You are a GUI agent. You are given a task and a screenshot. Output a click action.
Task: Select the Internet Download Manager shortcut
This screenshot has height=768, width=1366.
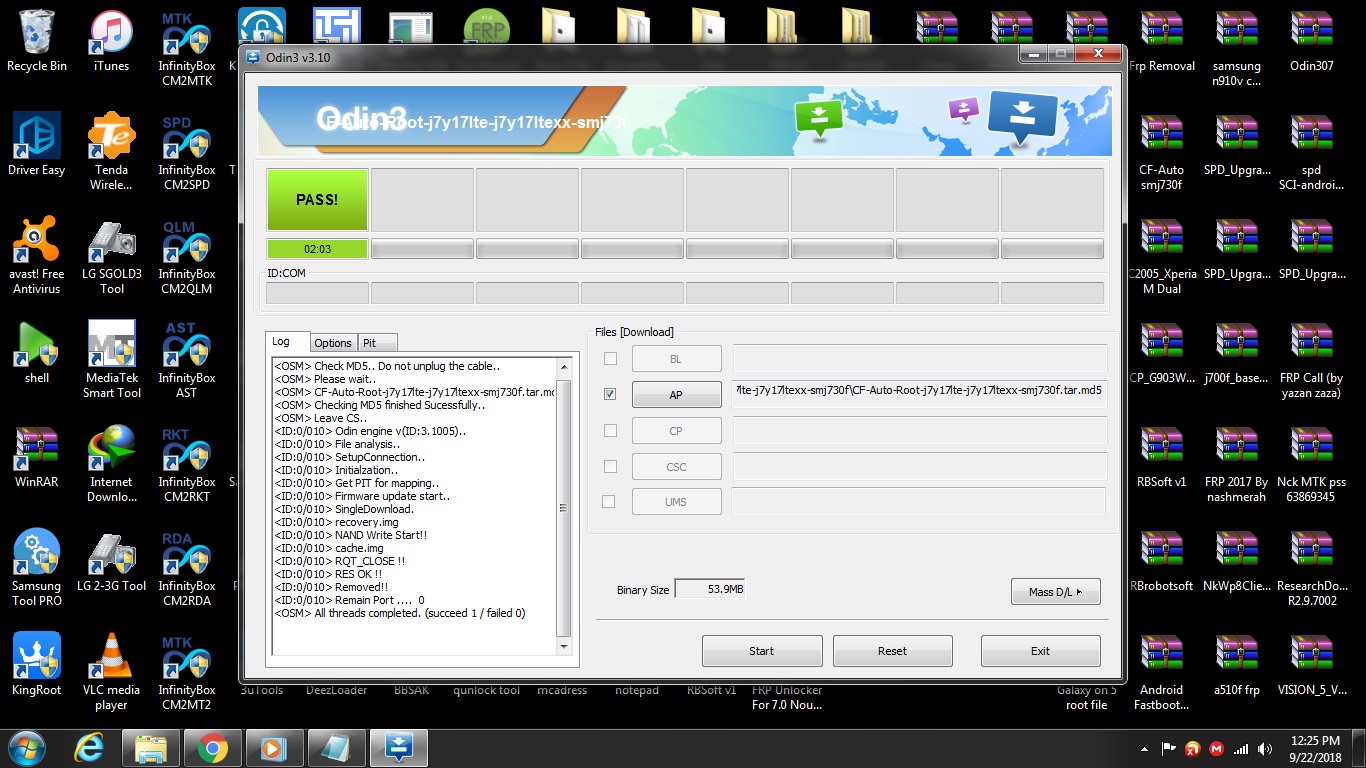point(112,464)
